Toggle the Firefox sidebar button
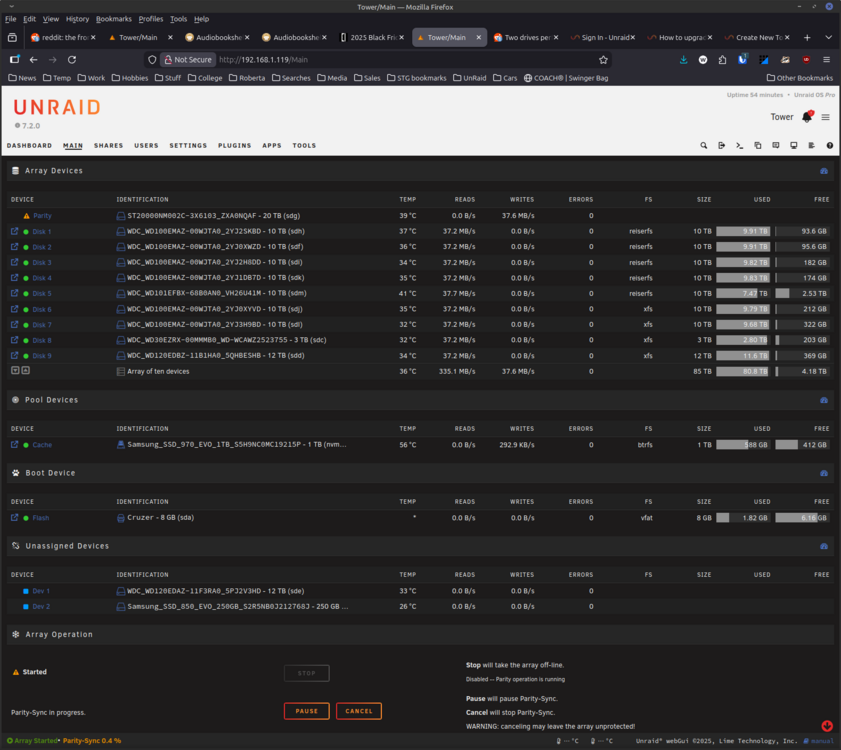 pyautogui.click(x=14, y=60)
